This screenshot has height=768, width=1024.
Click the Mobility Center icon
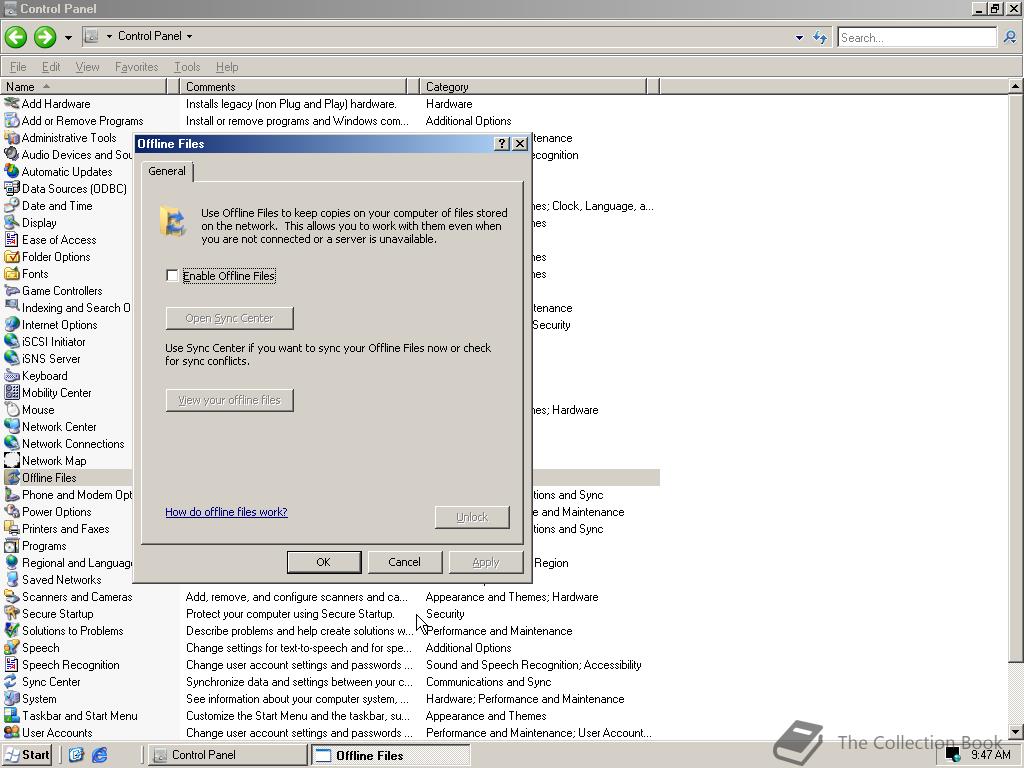tap(12, 392)
